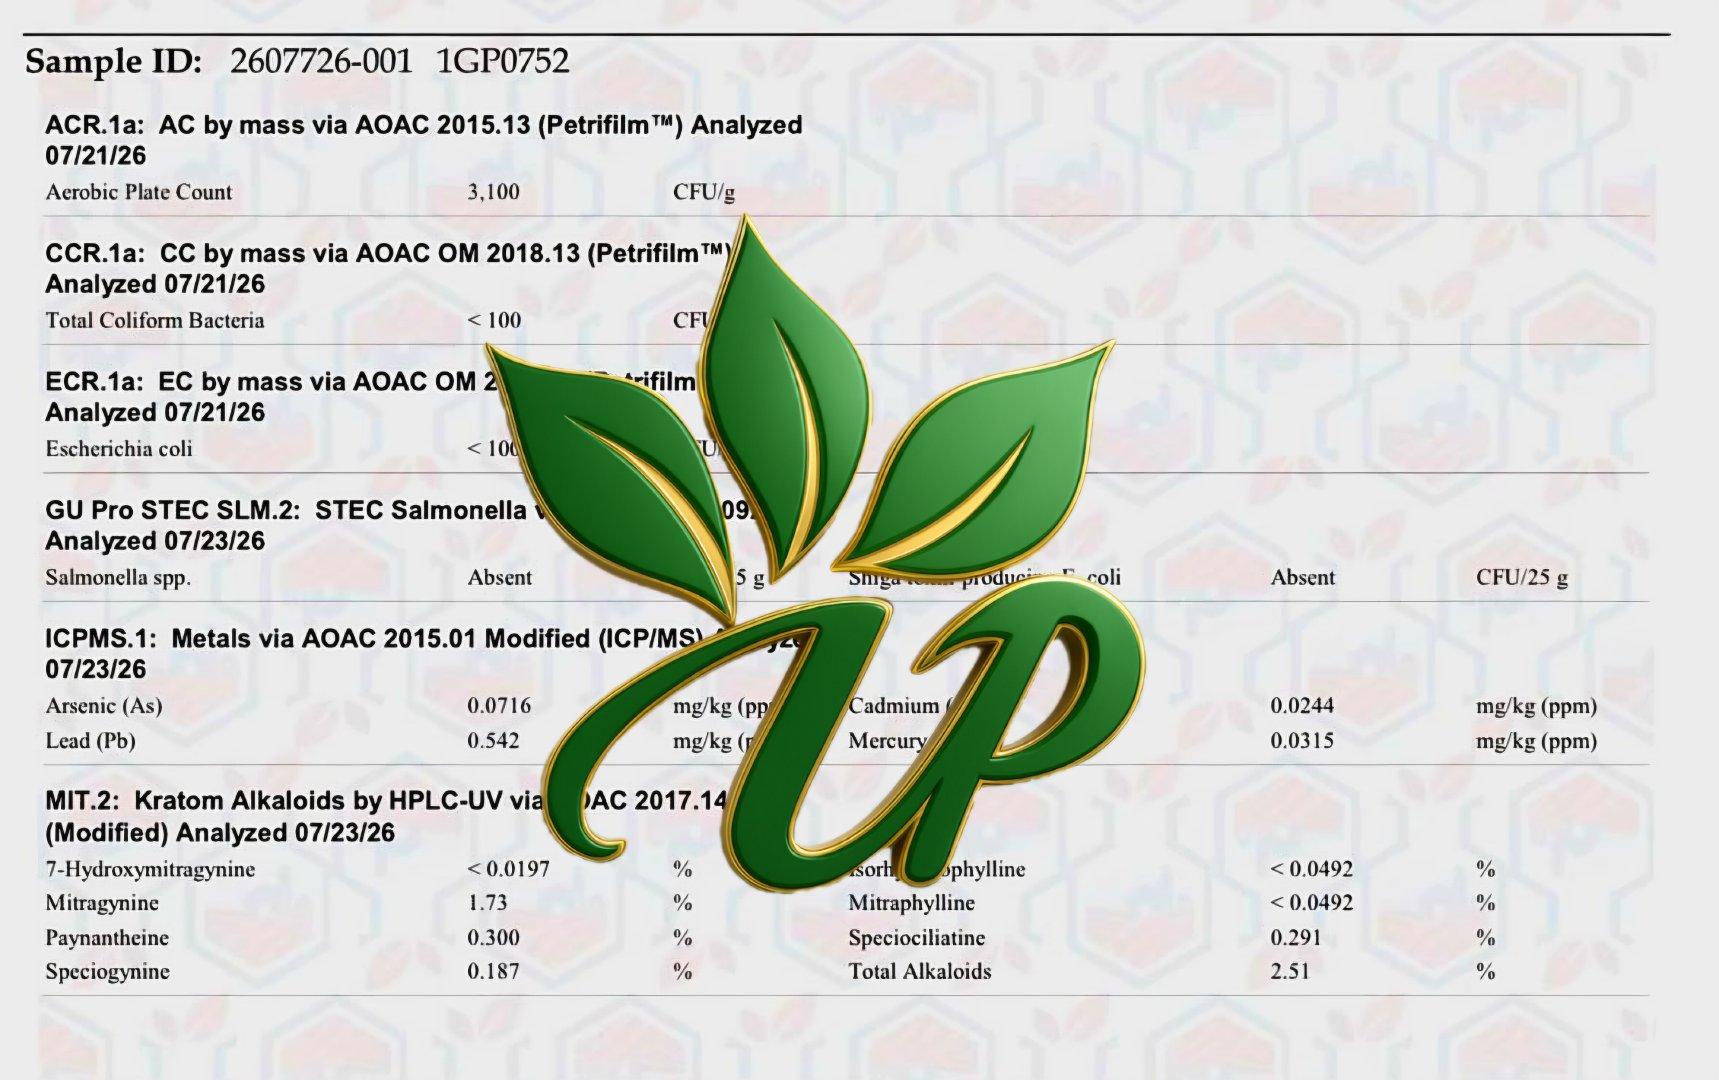1719x1080 pixels.
Task: Select the "Paynantheine" label
Action: [x=107, y=937]
